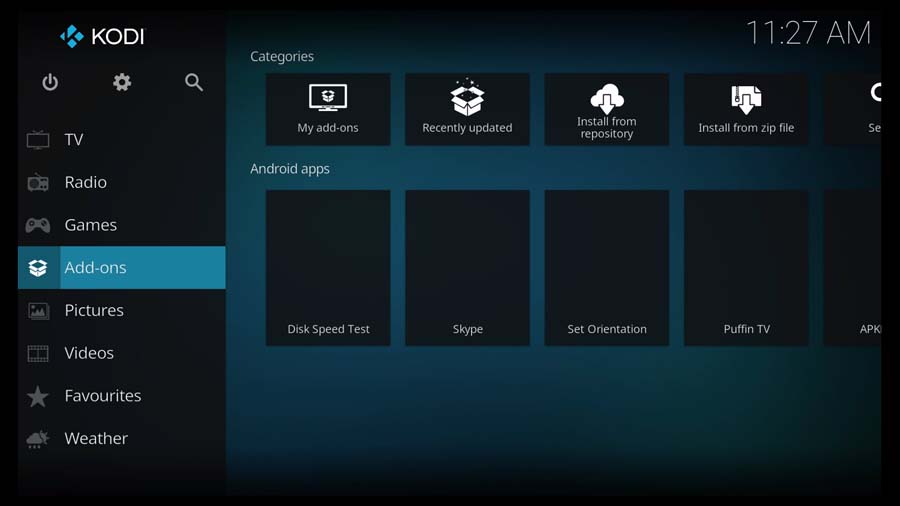The height and width of the screenshot is (506, 900).
Task: Click the Categories section heading
Action: 282,57
